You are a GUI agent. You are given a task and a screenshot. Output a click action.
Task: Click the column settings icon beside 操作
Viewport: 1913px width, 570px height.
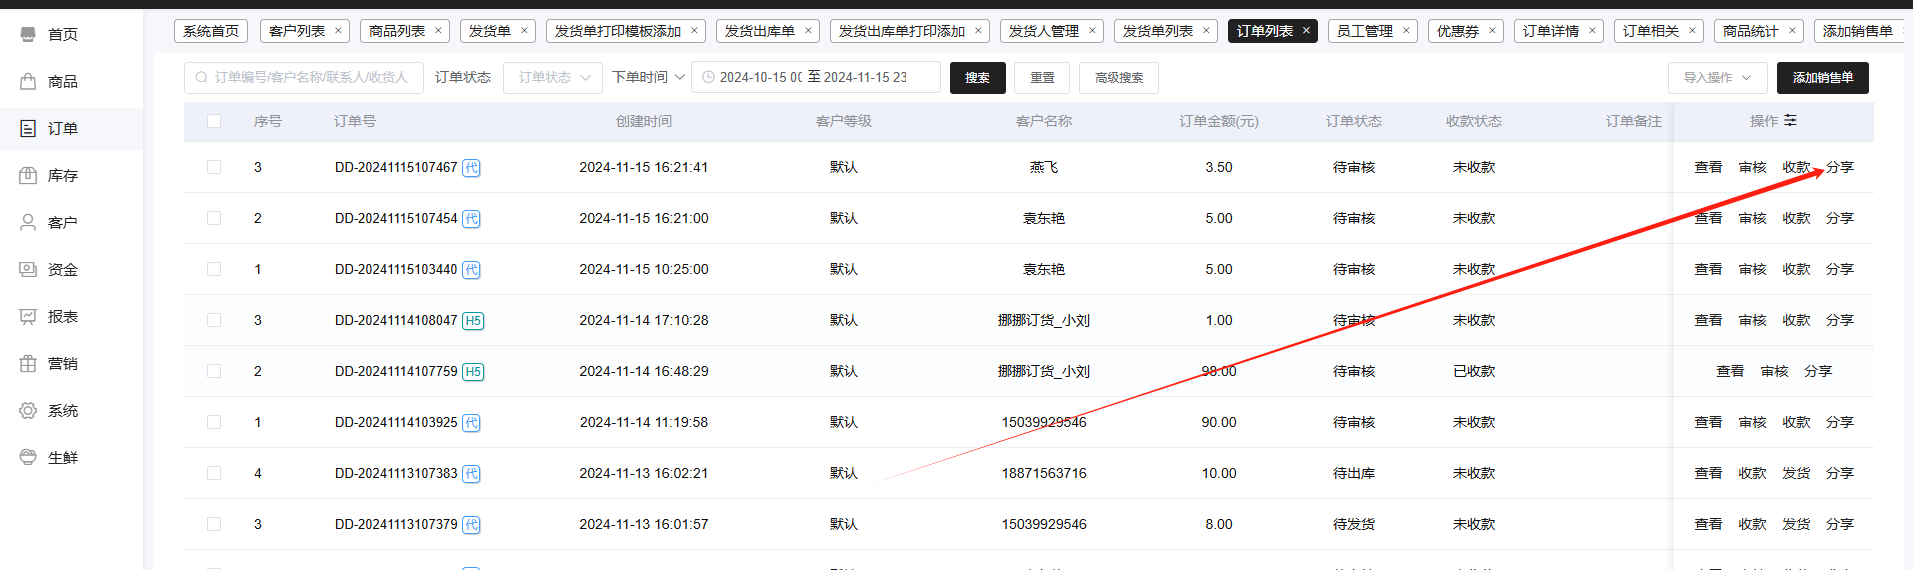point(1790,121)
